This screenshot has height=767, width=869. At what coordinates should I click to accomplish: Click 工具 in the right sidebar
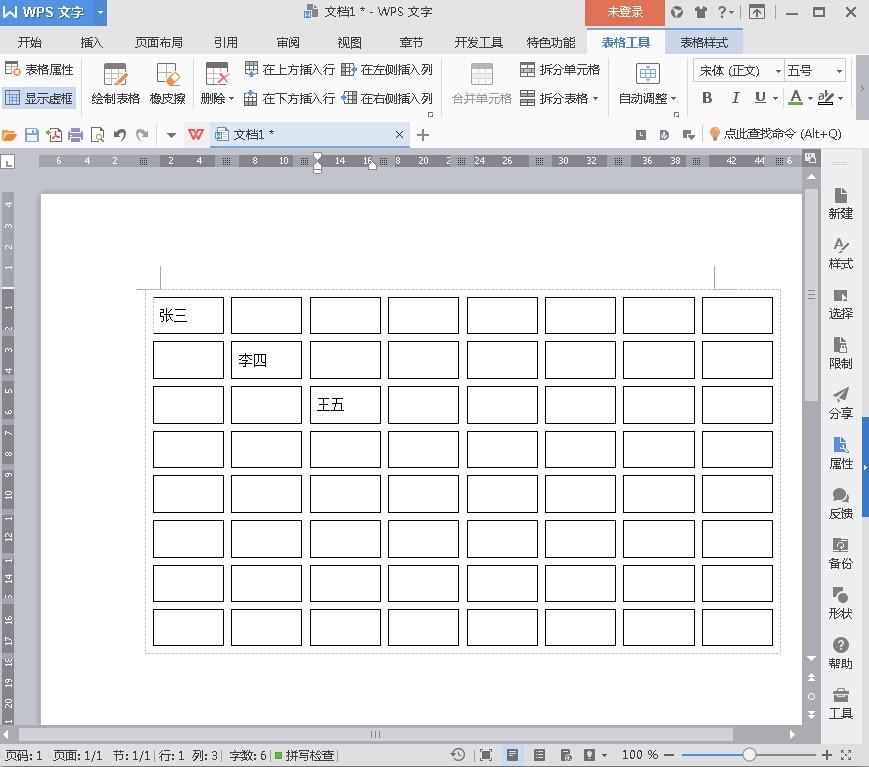tap(840, 703)
